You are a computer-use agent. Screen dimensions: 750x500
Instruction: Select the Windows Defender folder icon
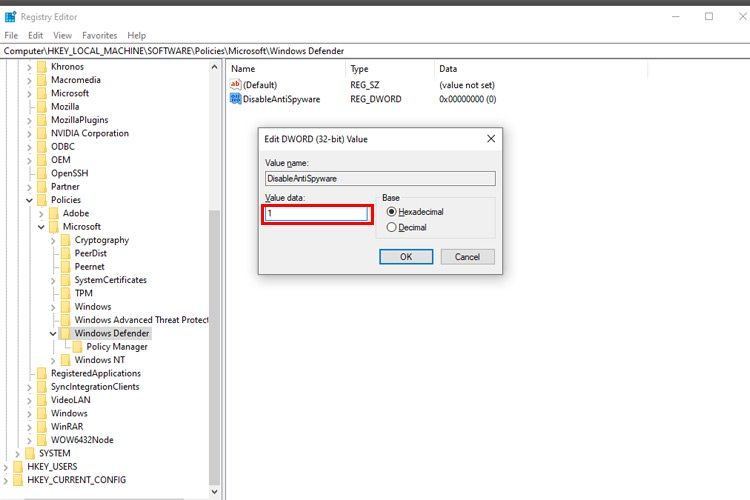(66, 333)
